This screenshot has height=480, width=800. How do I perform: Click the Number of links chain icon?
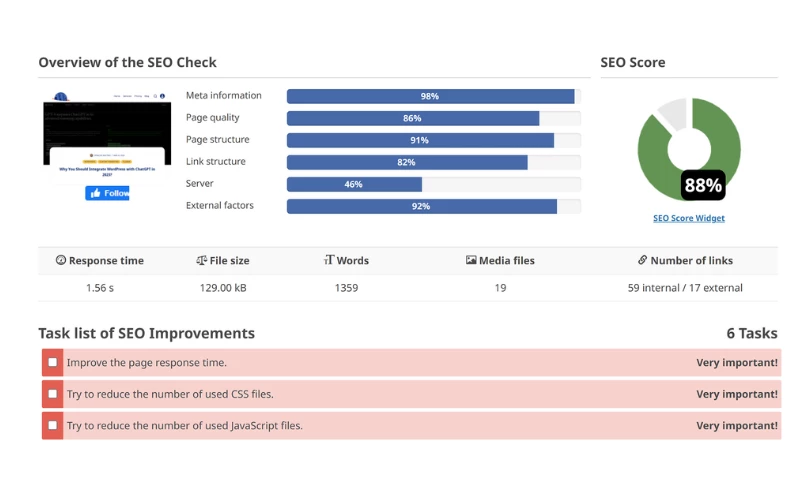642,261
